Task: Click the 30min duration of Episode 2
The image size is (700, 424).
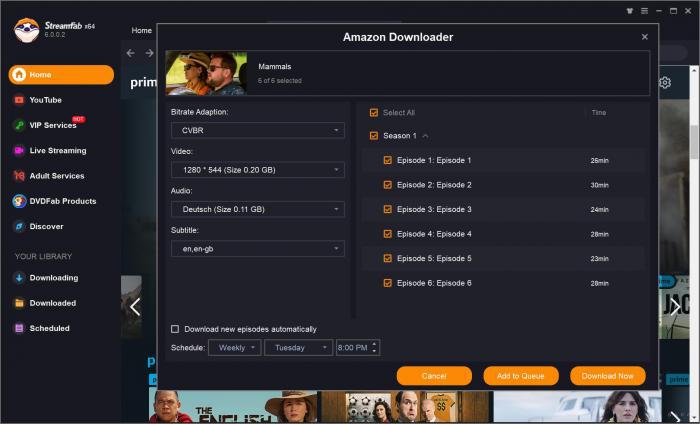Action: click(x=599, y=185)
